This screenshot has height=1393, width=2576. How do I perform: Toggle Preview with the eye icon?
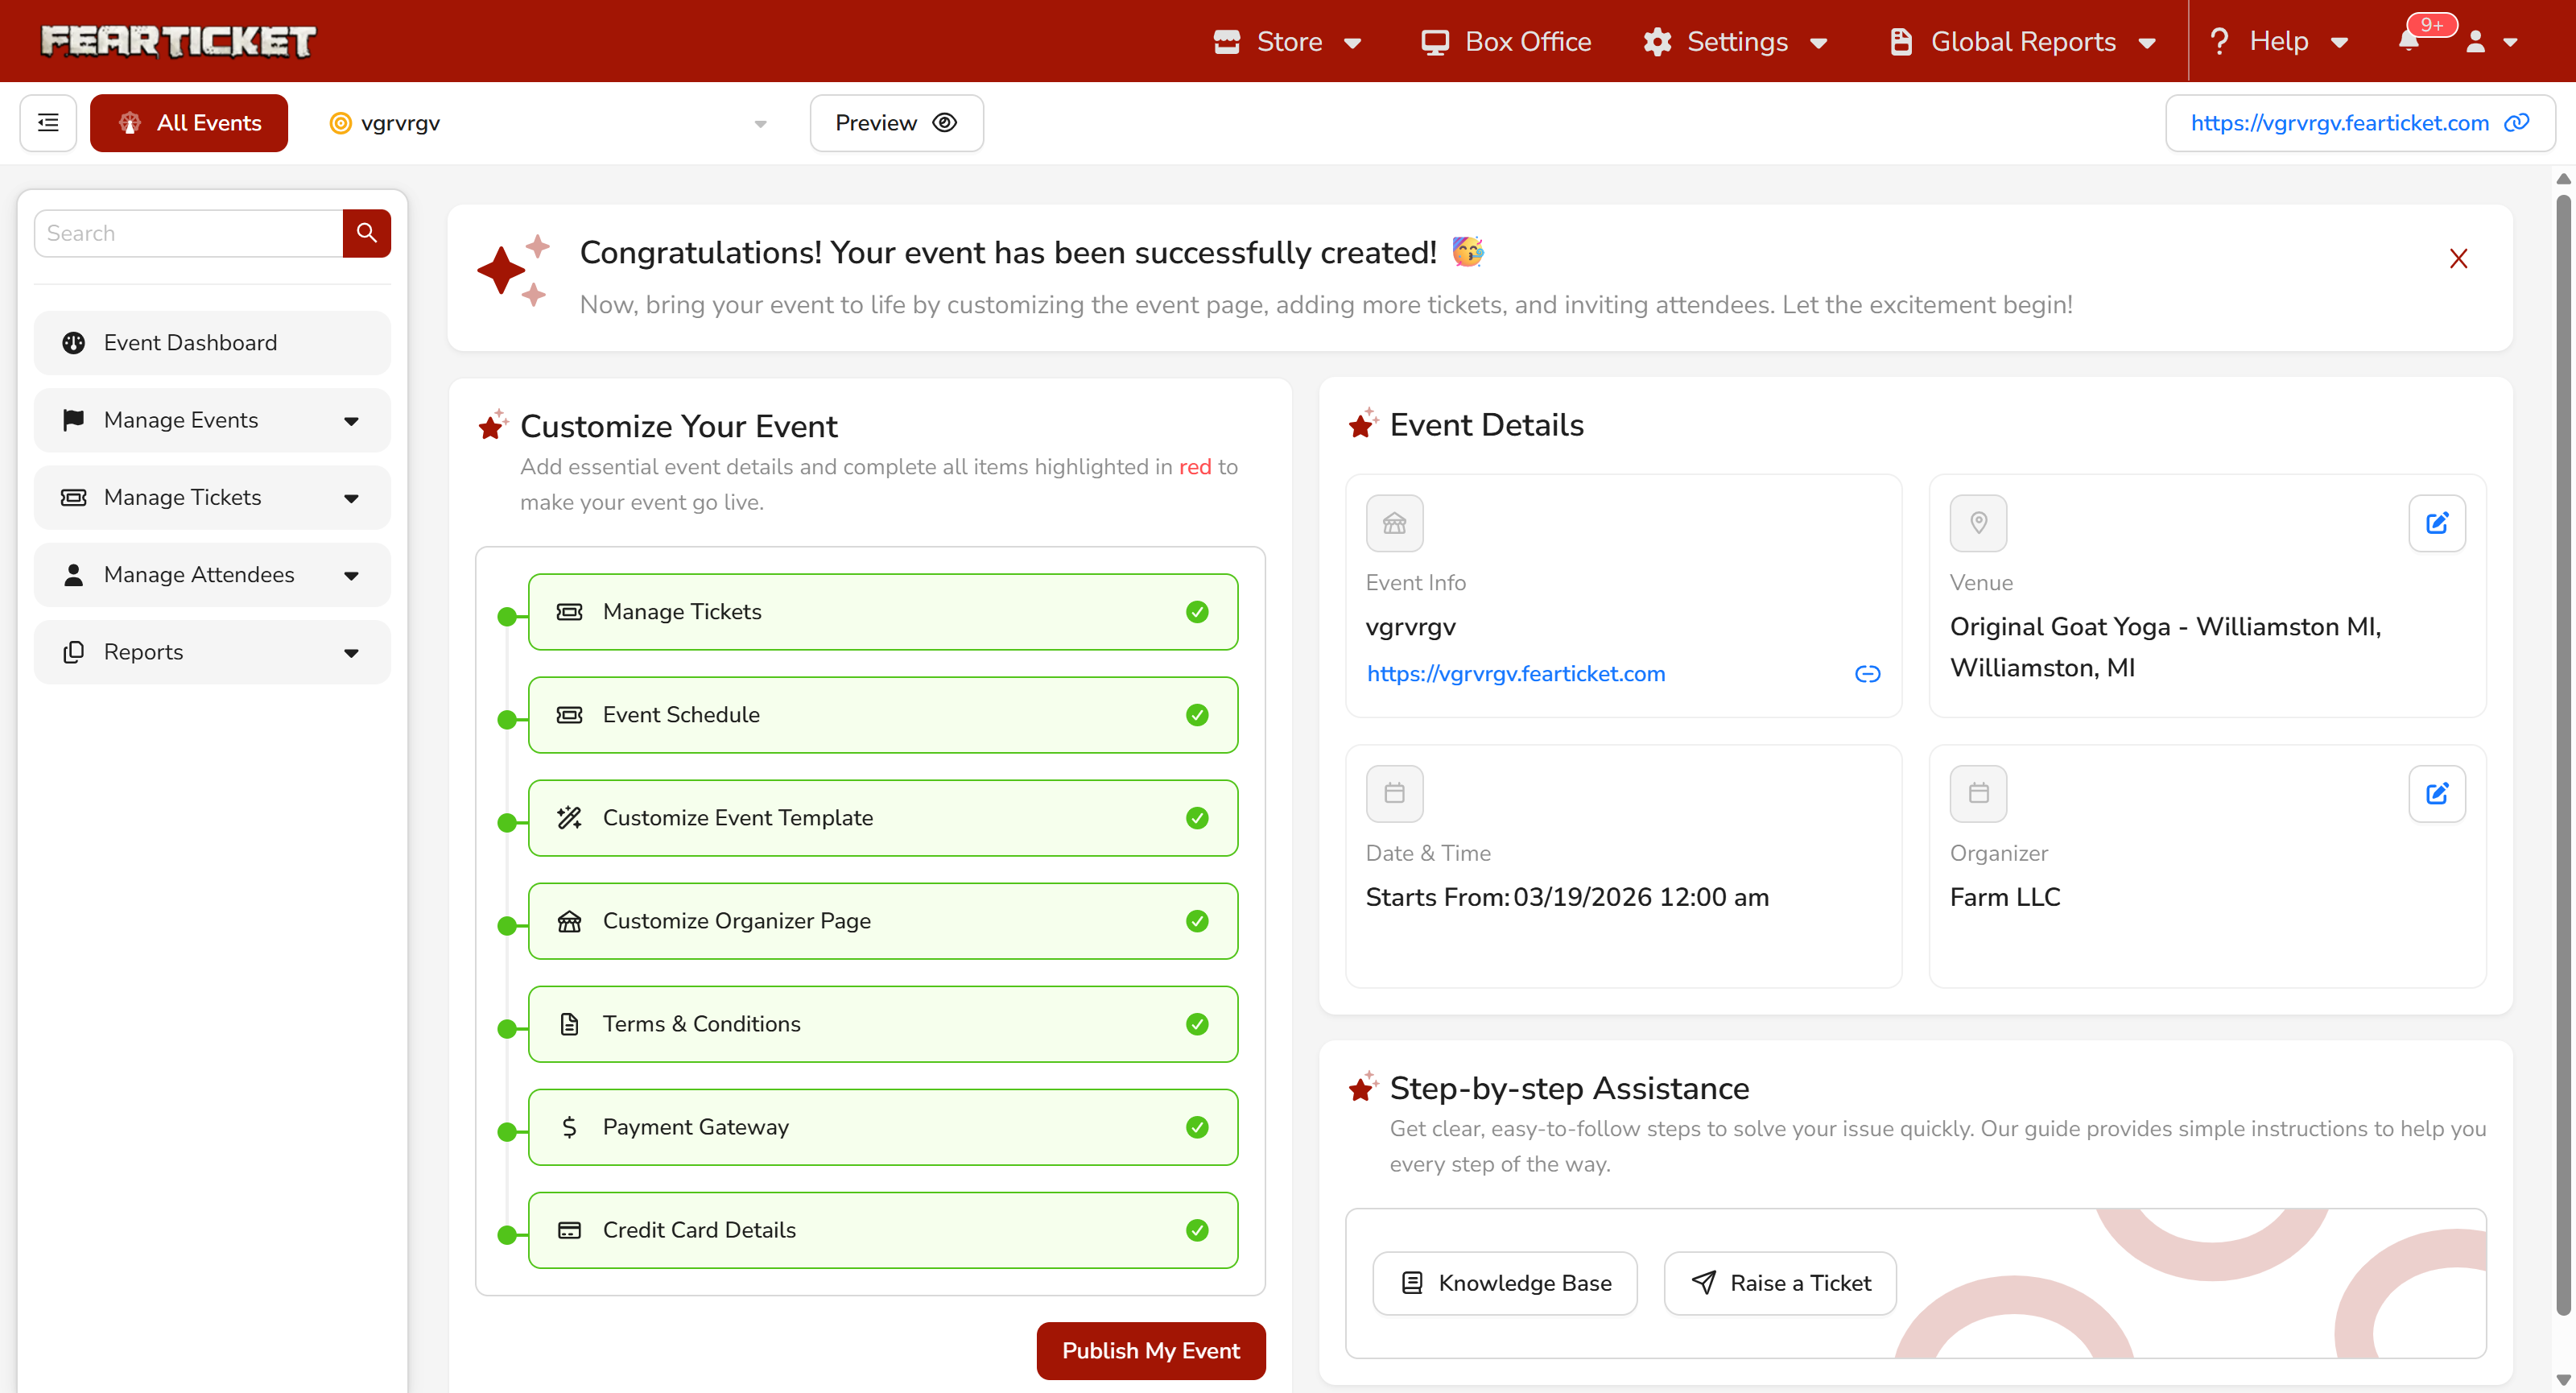(x=945, y=123)
